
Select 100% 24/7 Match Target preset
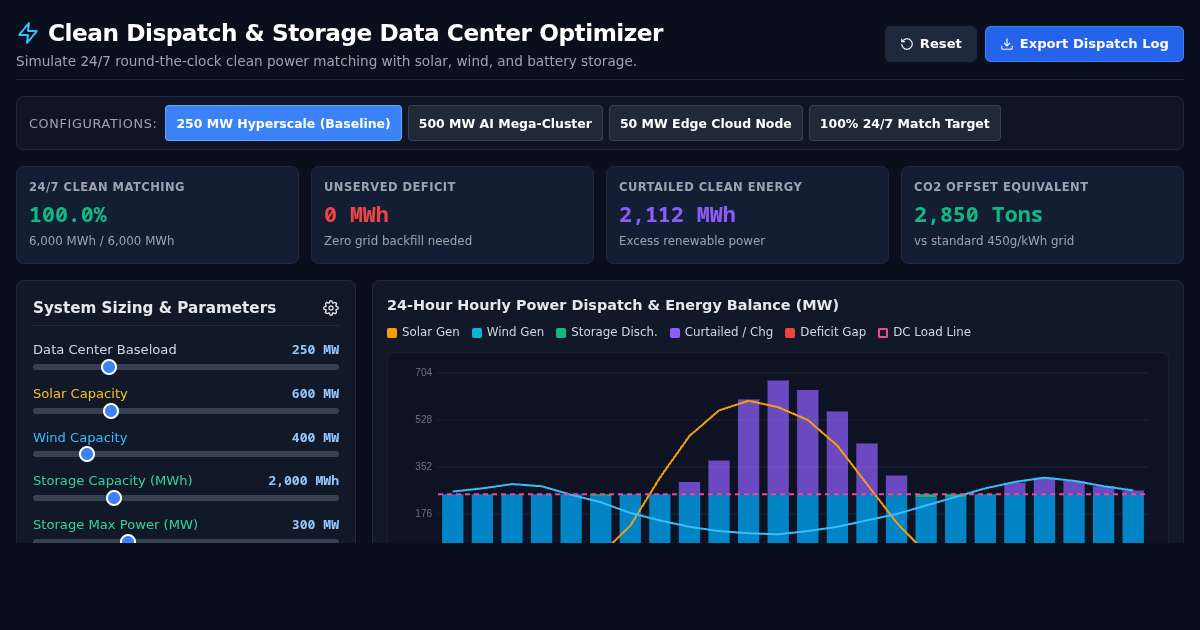(x=904, y=123)
